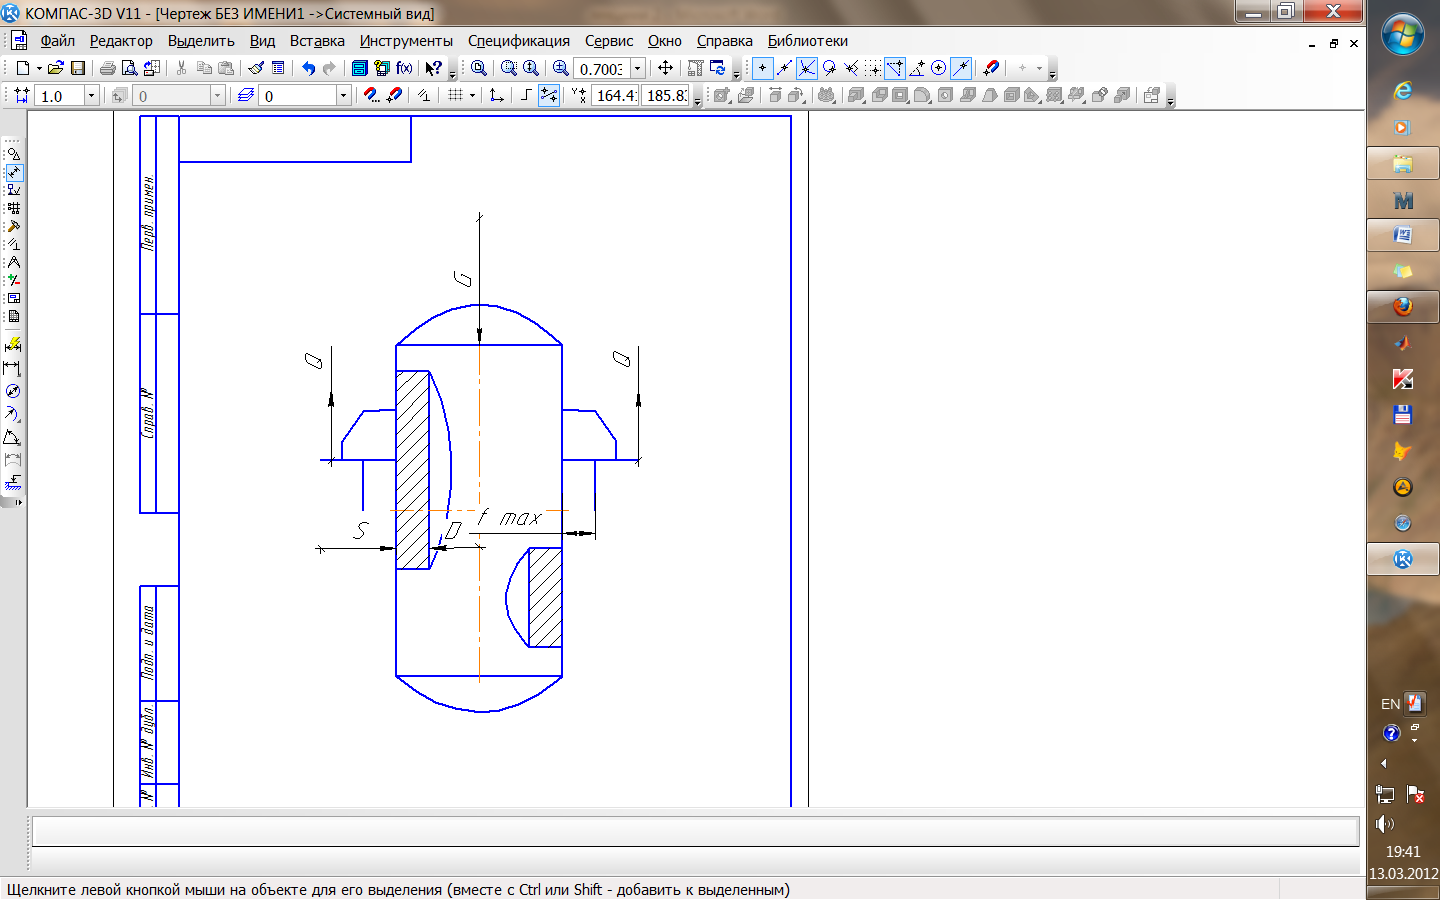Click the Print preview icon

pyautogui.click(x=129, y=68)
